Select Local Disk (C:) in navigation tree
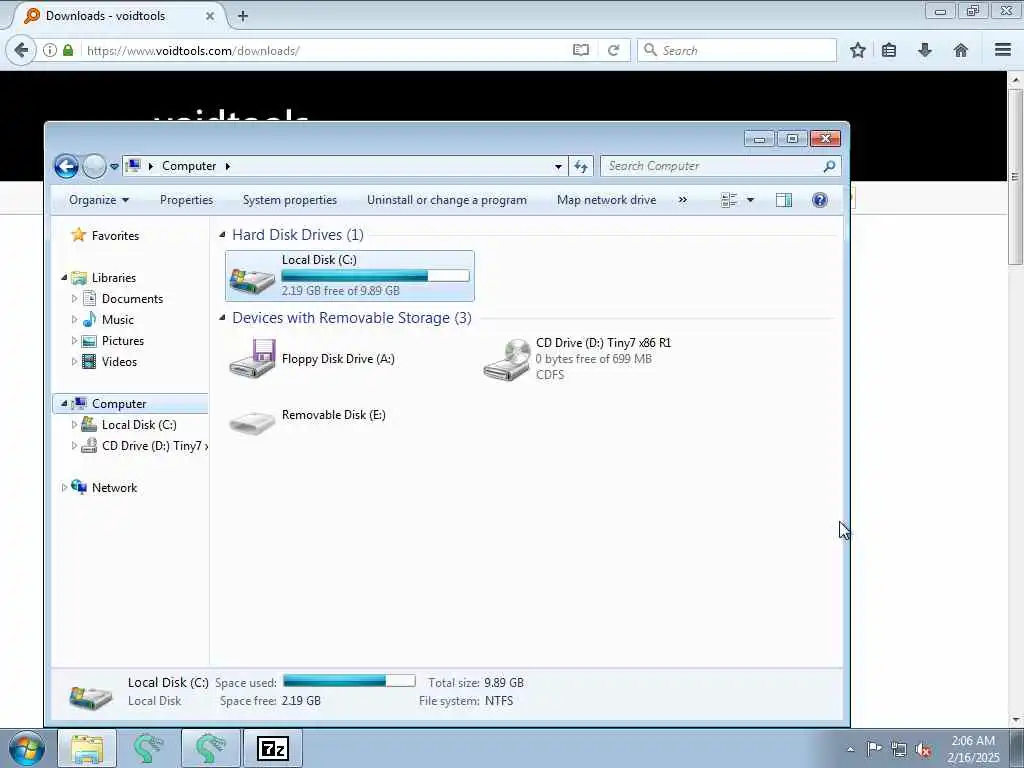 [138, 424]
